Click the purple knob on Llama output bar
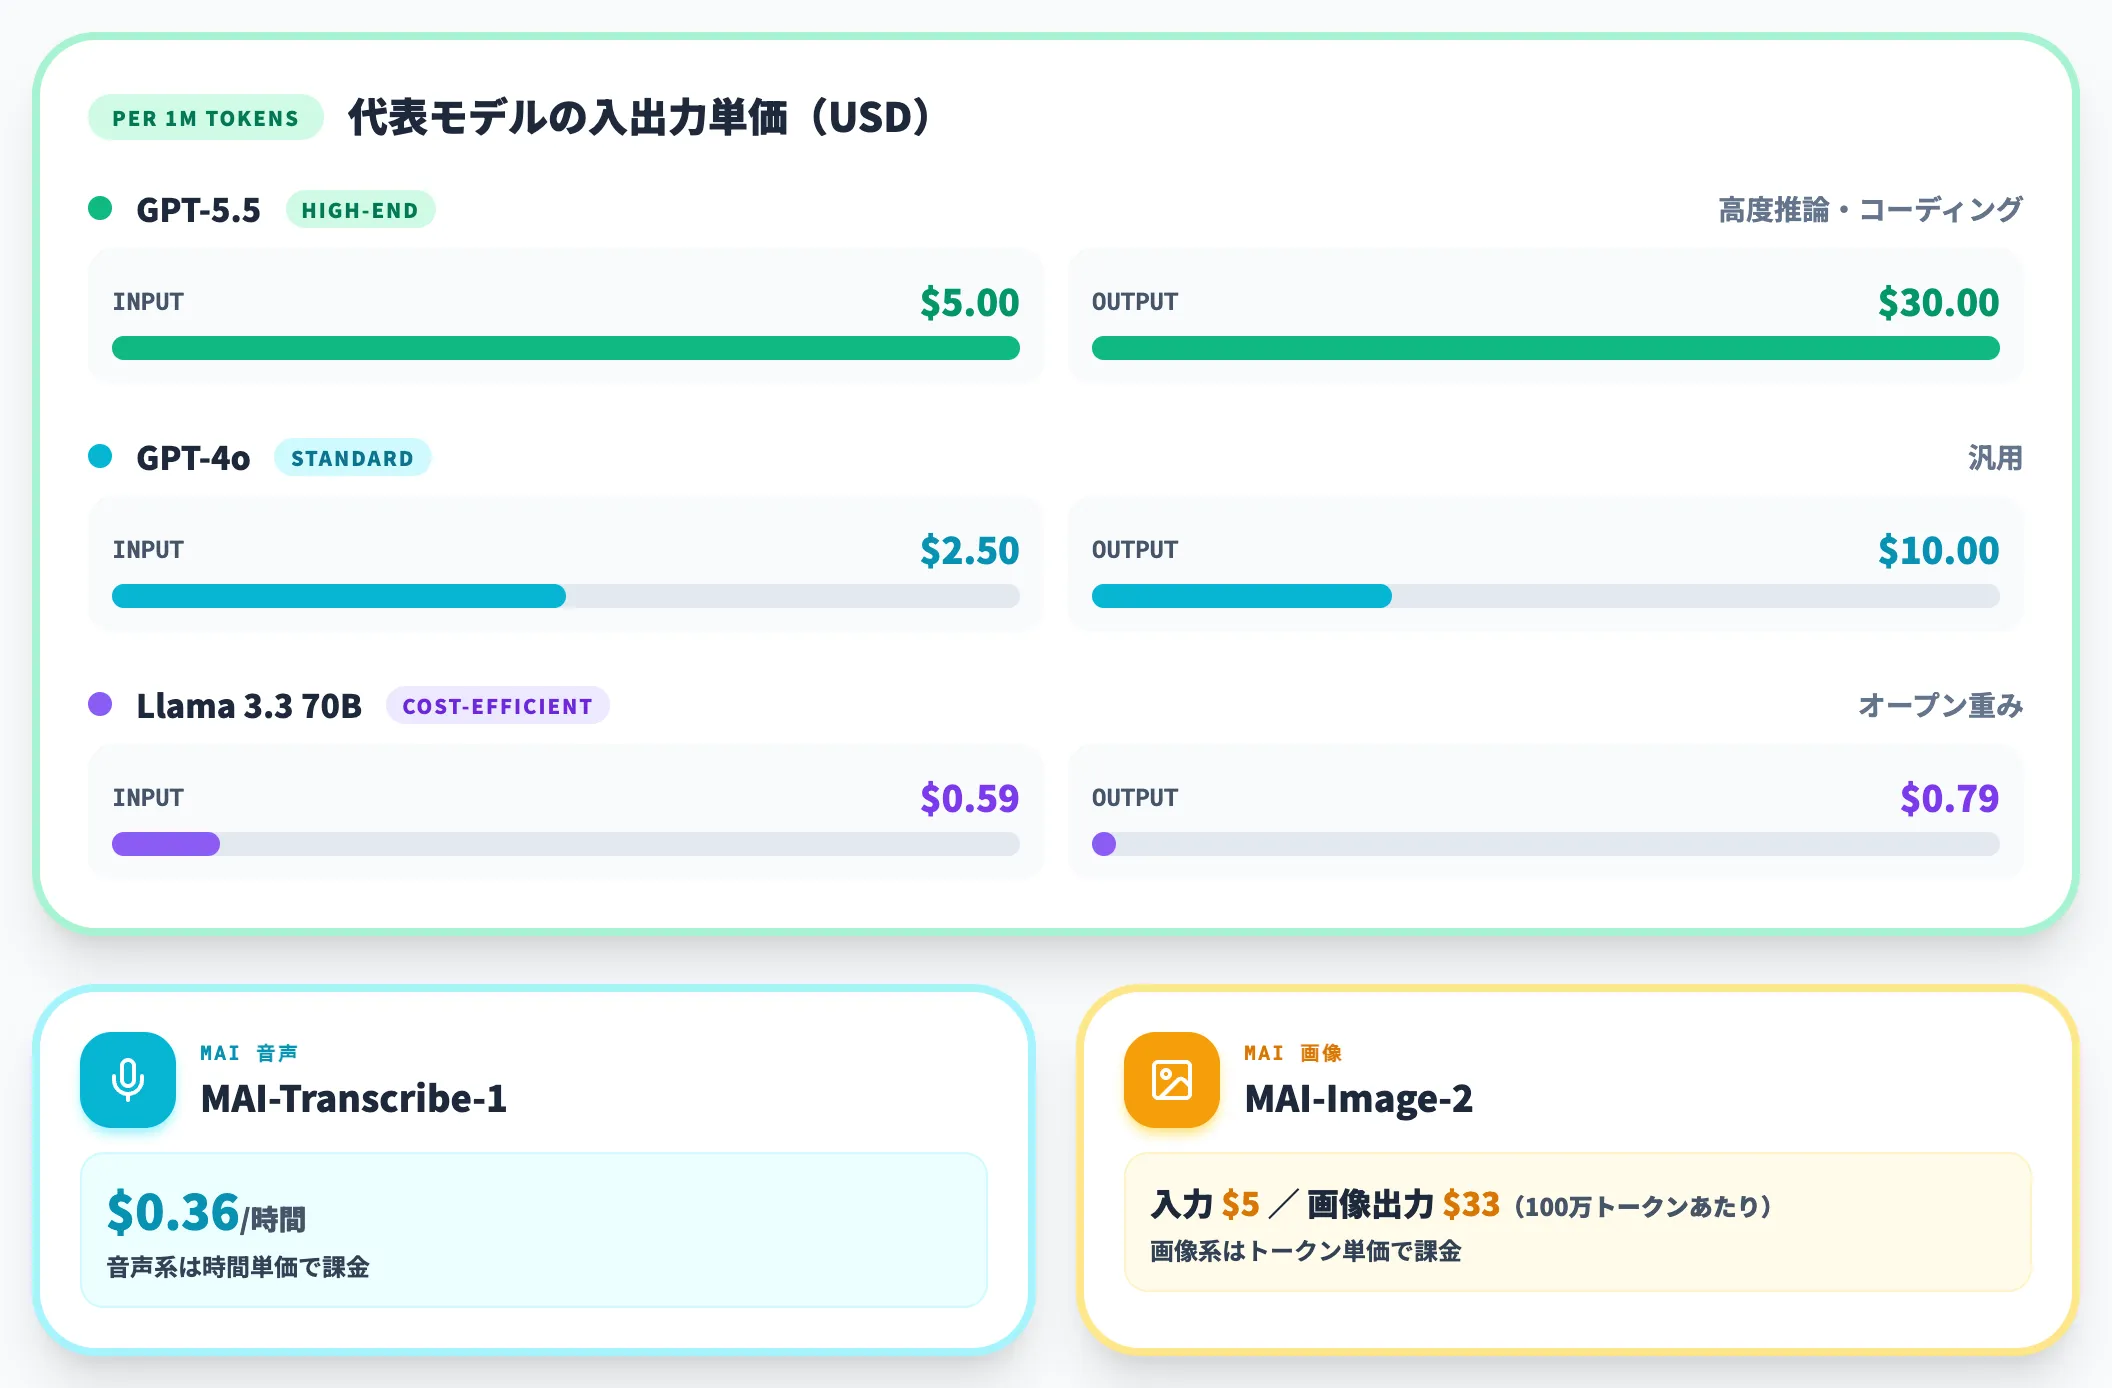 pyautogui.click(x=1104, y=844)
